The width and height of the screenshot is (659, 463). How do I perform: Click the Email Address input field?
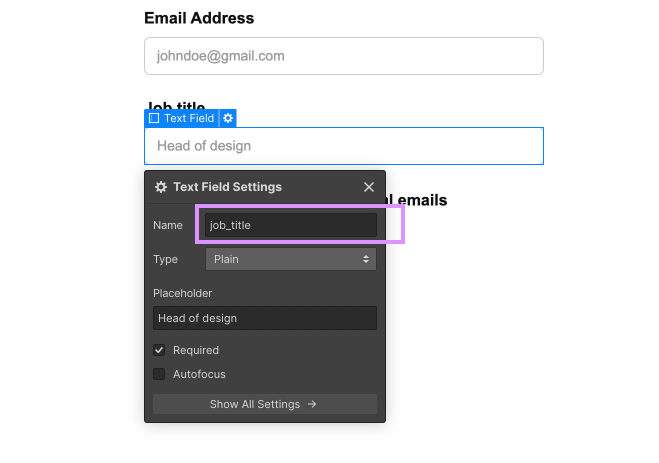(343, 56)
